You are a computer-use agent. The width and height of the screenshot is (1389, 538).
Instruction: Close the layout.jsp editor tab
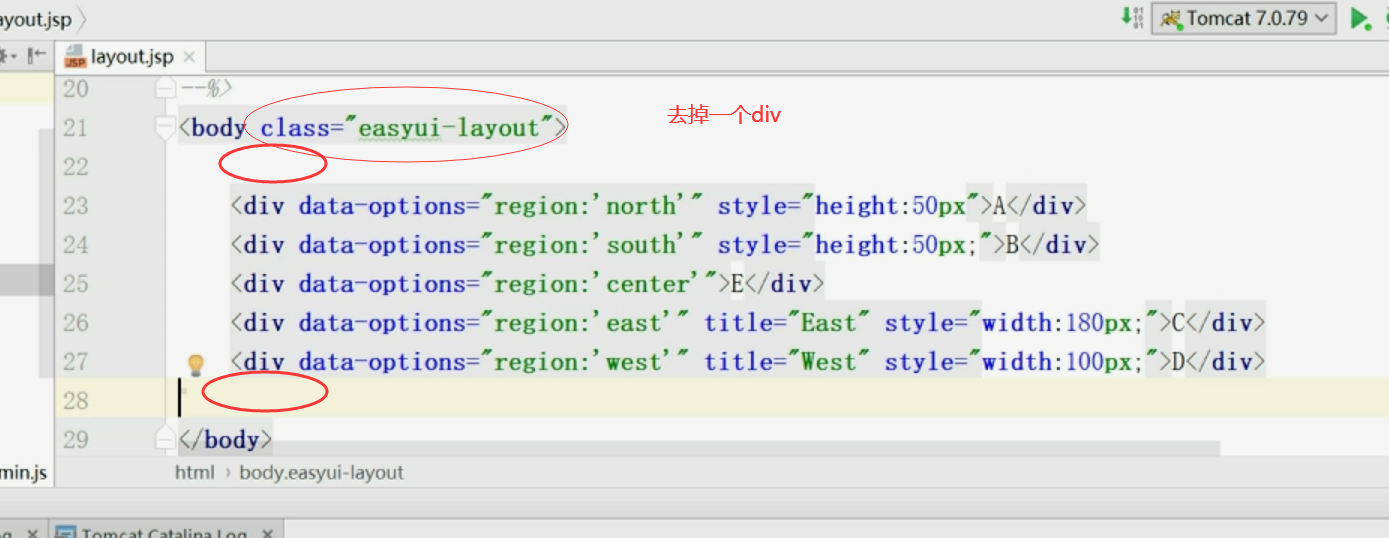(189, 57)
